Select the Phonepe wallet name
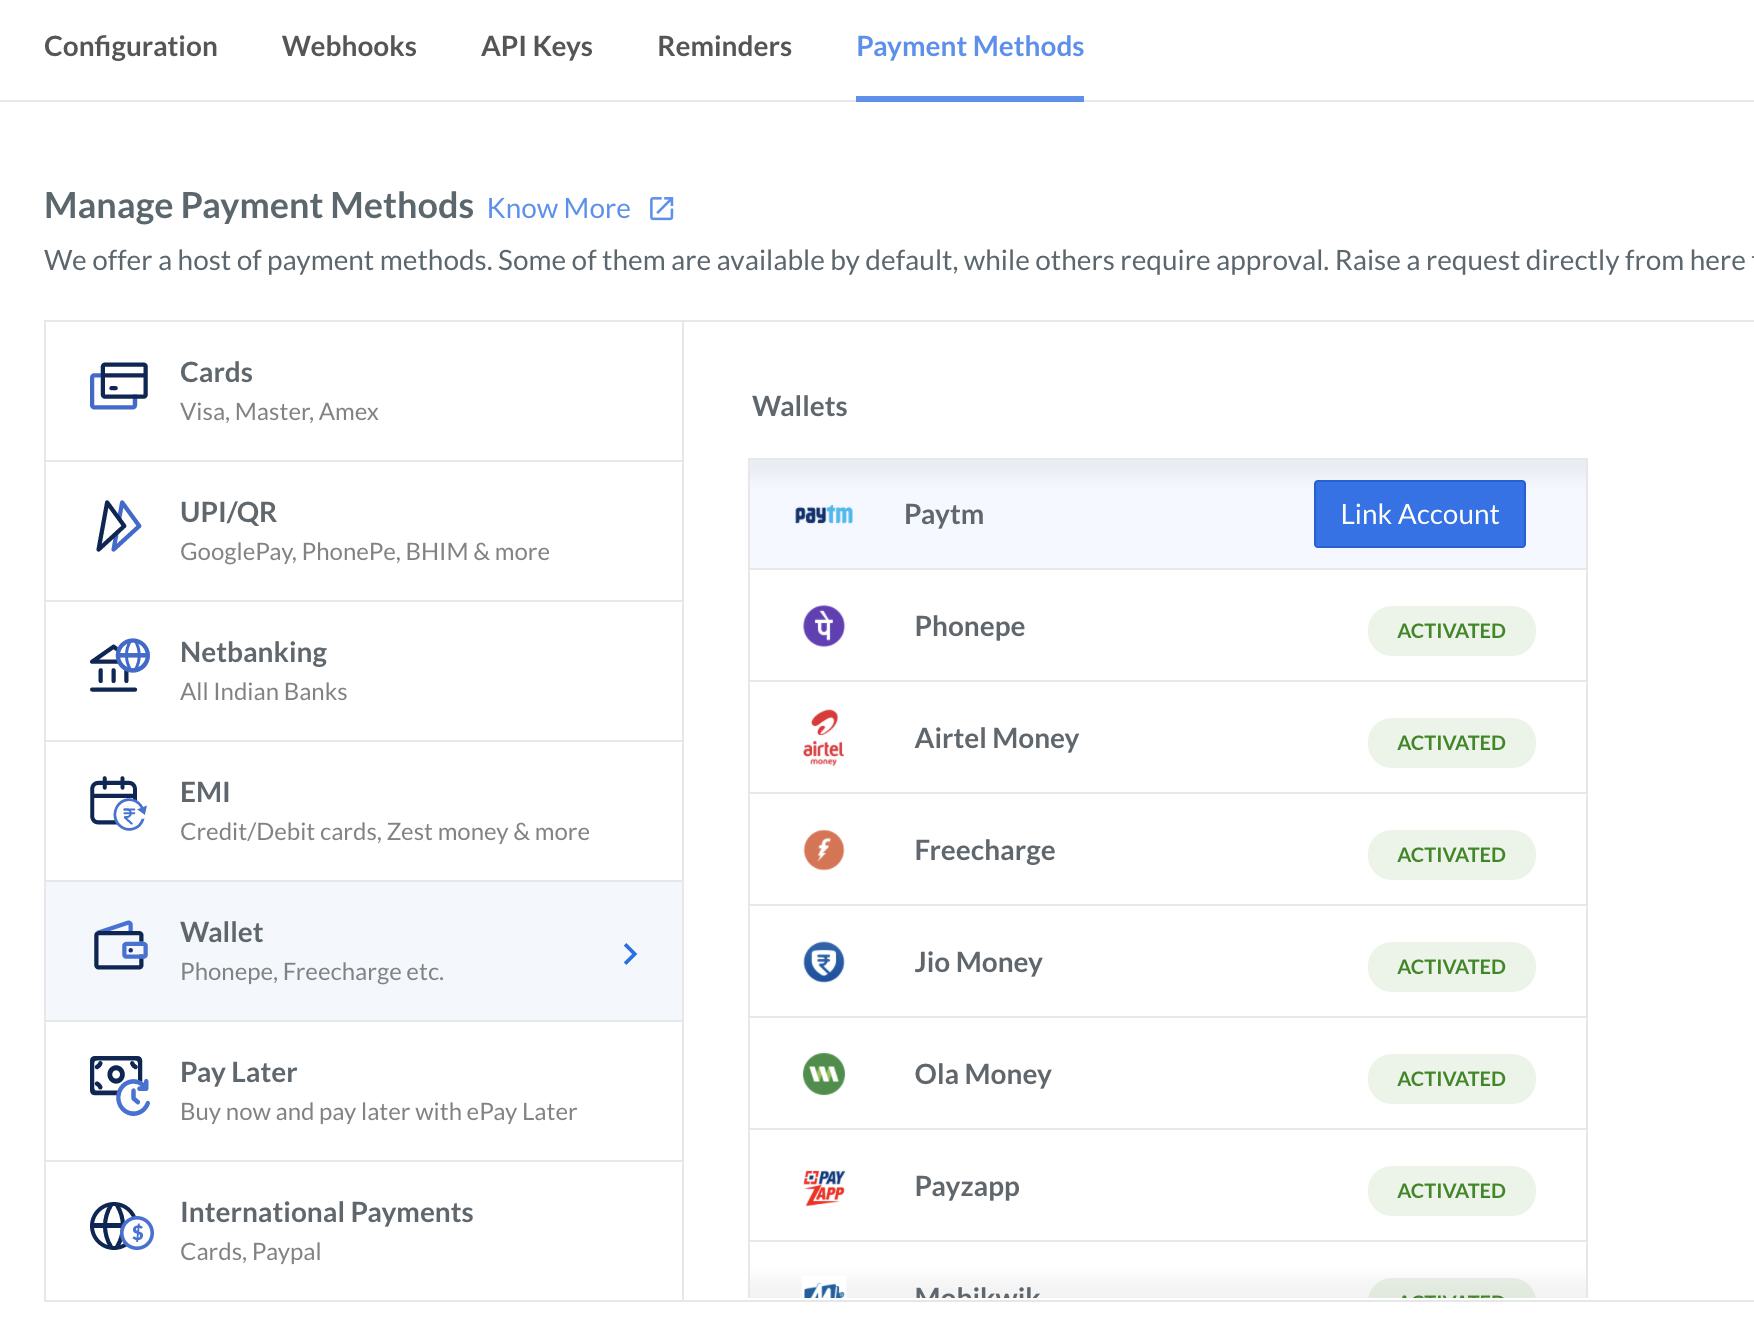This screenshot has width=1754, height=1340. point(970,626)
